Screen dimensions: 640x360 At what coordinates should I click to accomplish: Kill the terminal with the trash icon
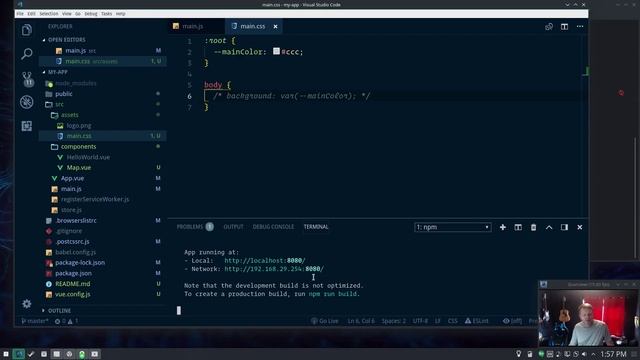pos(533,227)
